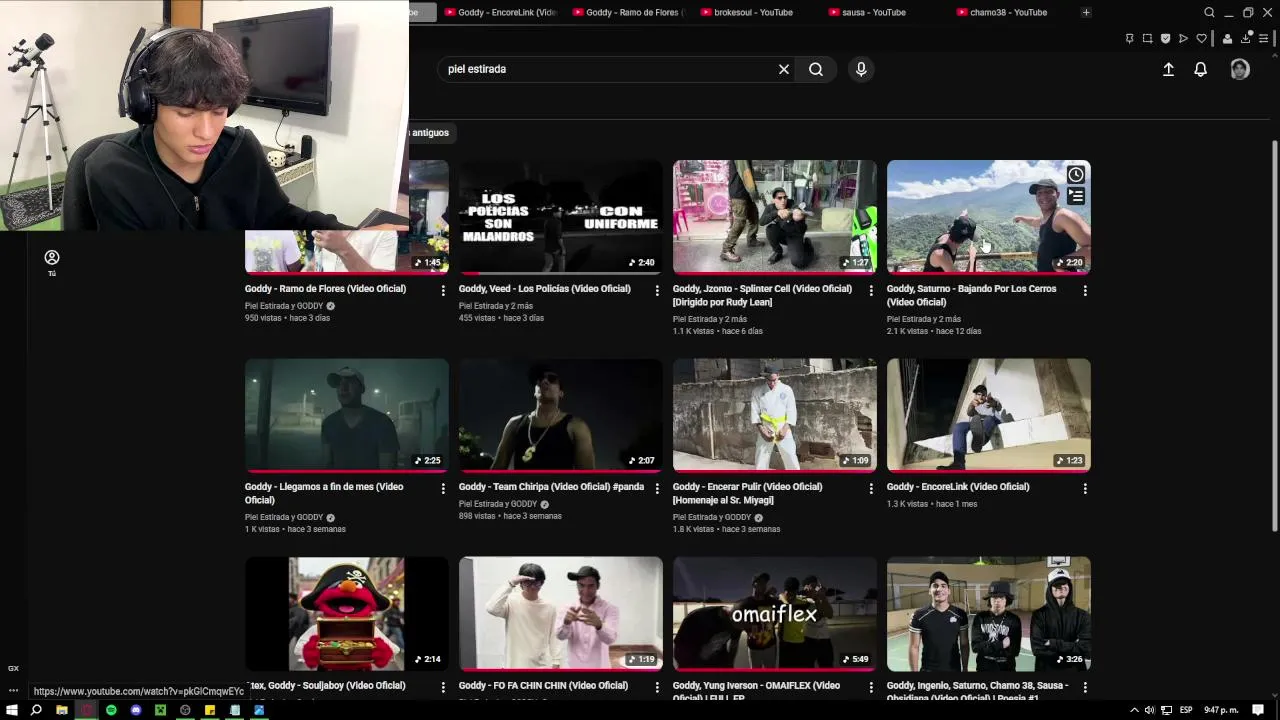Open the easy setup sliders icon
The width and height of the screenshot is (1280, 720).
(x=1263, y=38)
